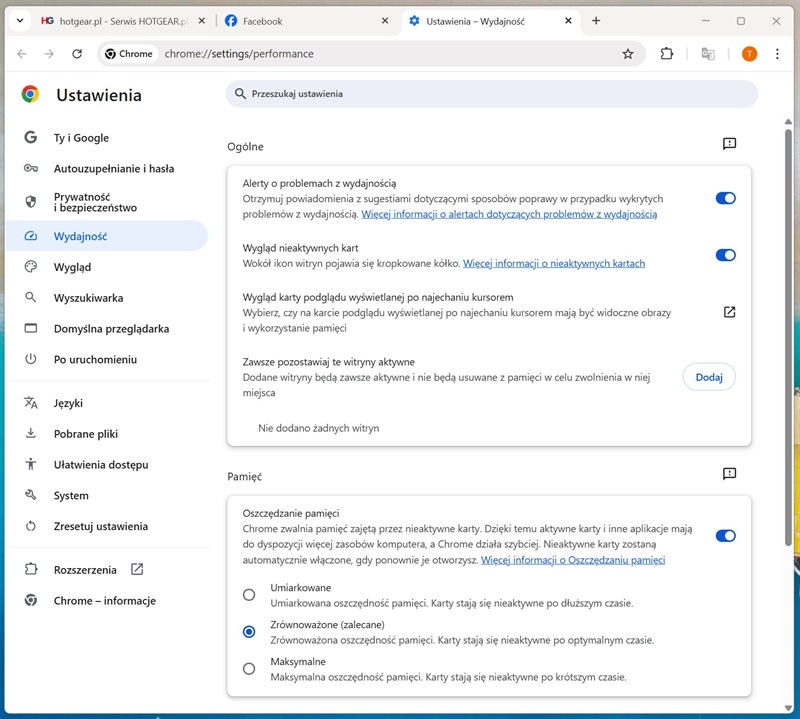Click the Google Translate icon in toolbar

[x=708, y=54]
